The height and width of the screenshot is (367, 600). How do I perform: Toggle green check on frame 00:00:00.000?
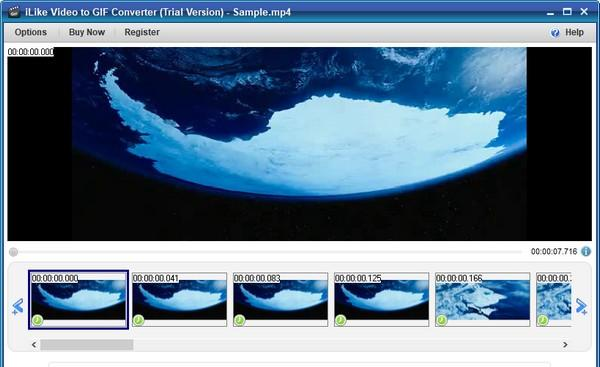(x=38, y=320)
